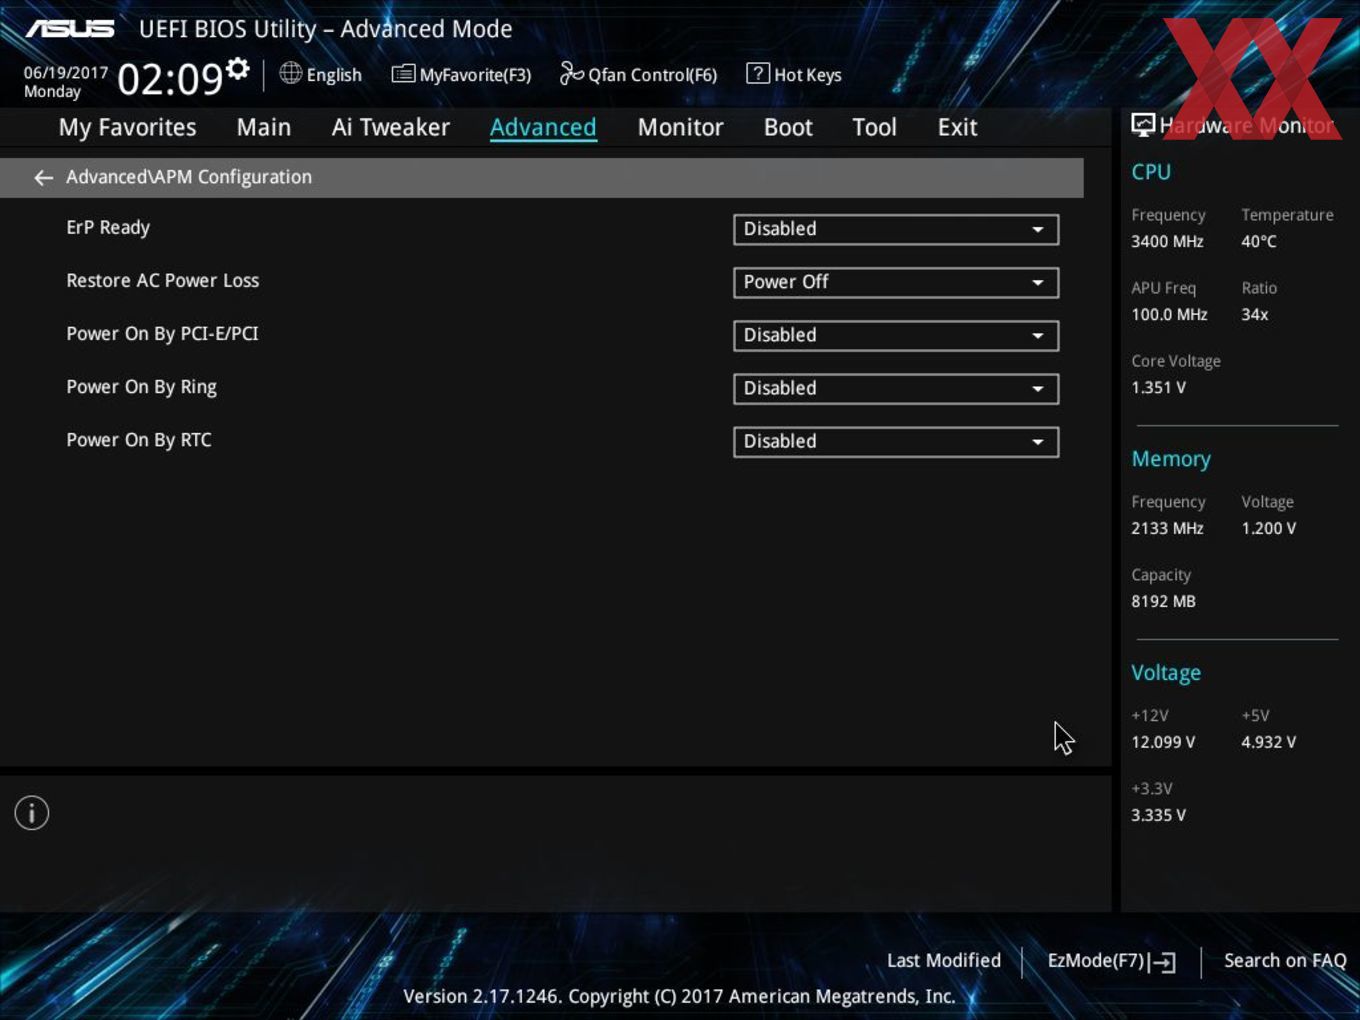The image size is (1360, 1020).
Task: Click the information icon in help area
Action: pyautogui.click(x=32, y=813)
